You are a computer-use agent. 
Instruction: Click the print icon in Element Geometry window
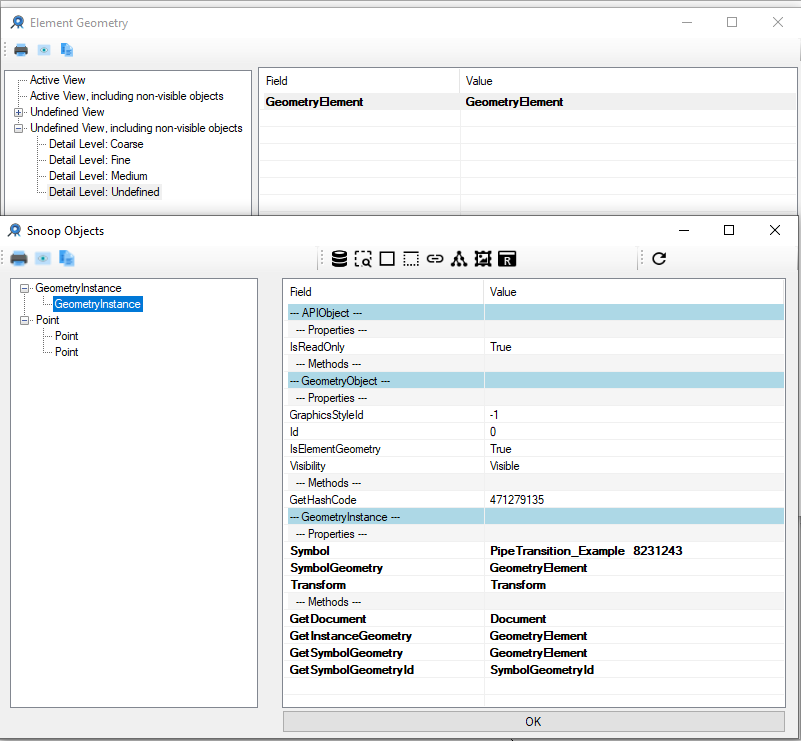21,50
